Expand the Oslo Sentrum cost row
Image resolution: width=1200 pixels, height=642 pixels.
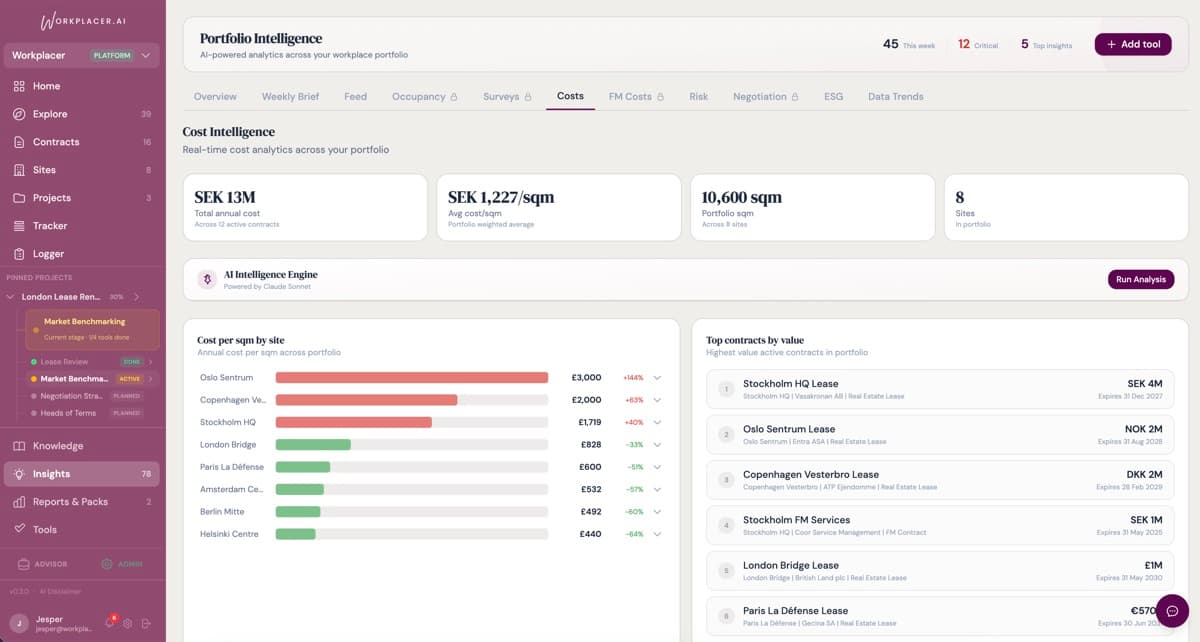pos(657,378)
